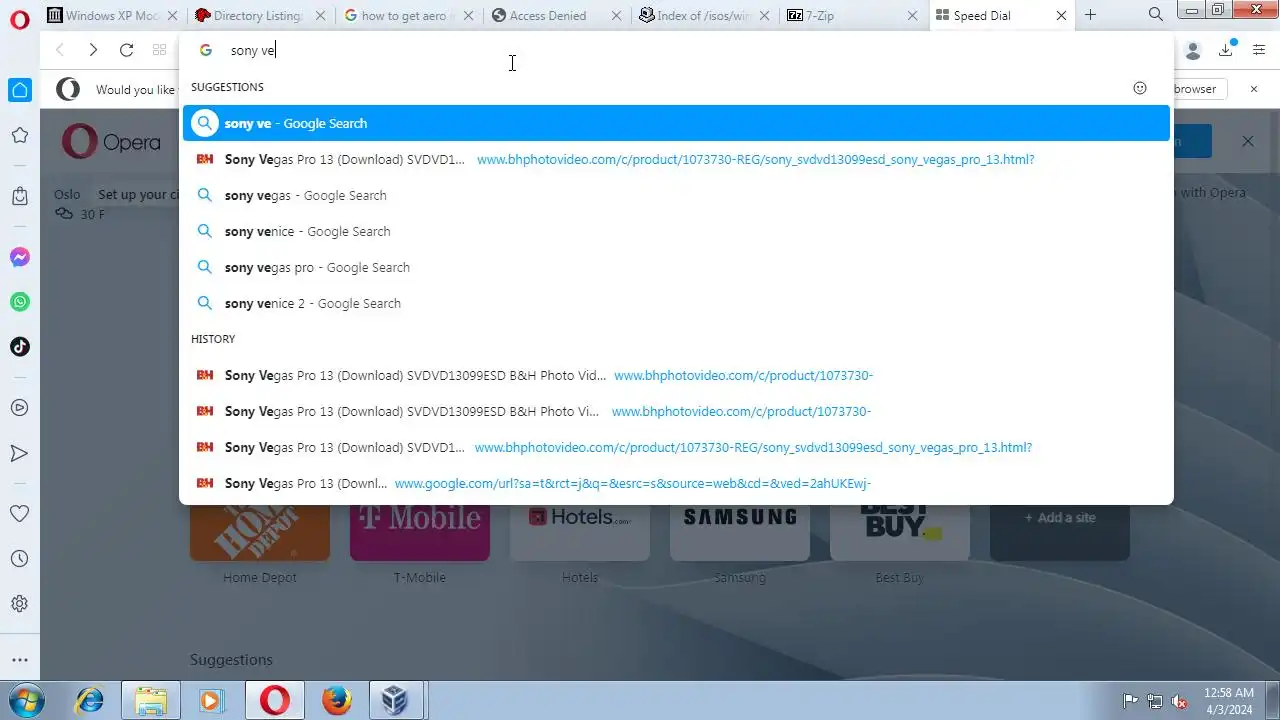Image resolution: width=1280 pixels, height=720 pixels.
Task: Switch to how to get aero tab
Action: [x=409, y=15]
